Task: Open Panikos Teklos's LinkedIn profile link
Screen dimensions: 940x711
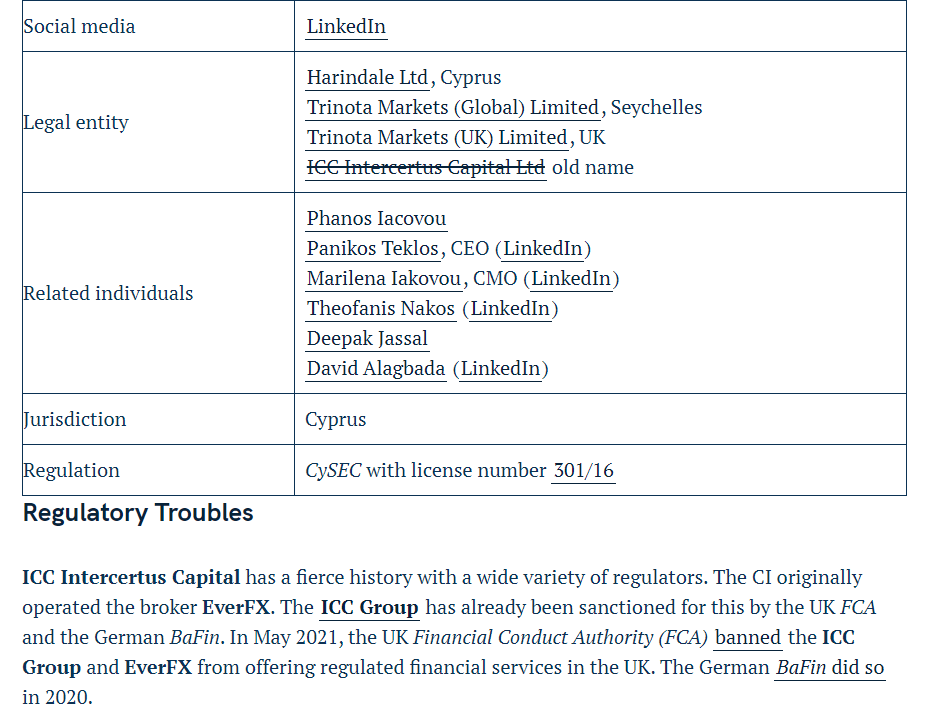Action: coord(543,249)
